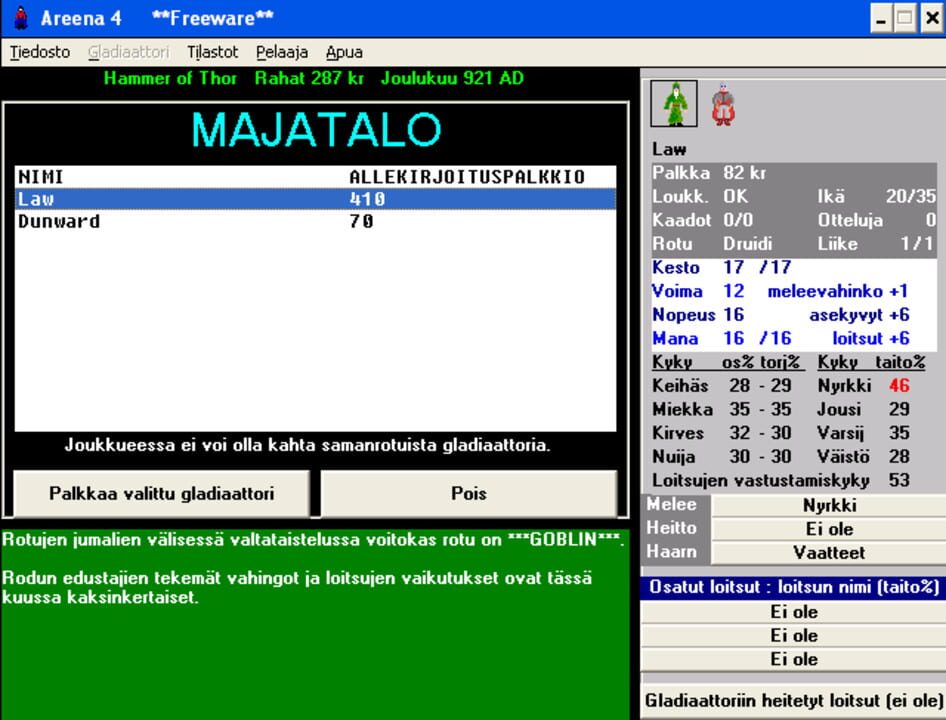Select Dunward row in the gladiator list
Image resolution: width=946 pixels, height=720 pixels.
316,221
